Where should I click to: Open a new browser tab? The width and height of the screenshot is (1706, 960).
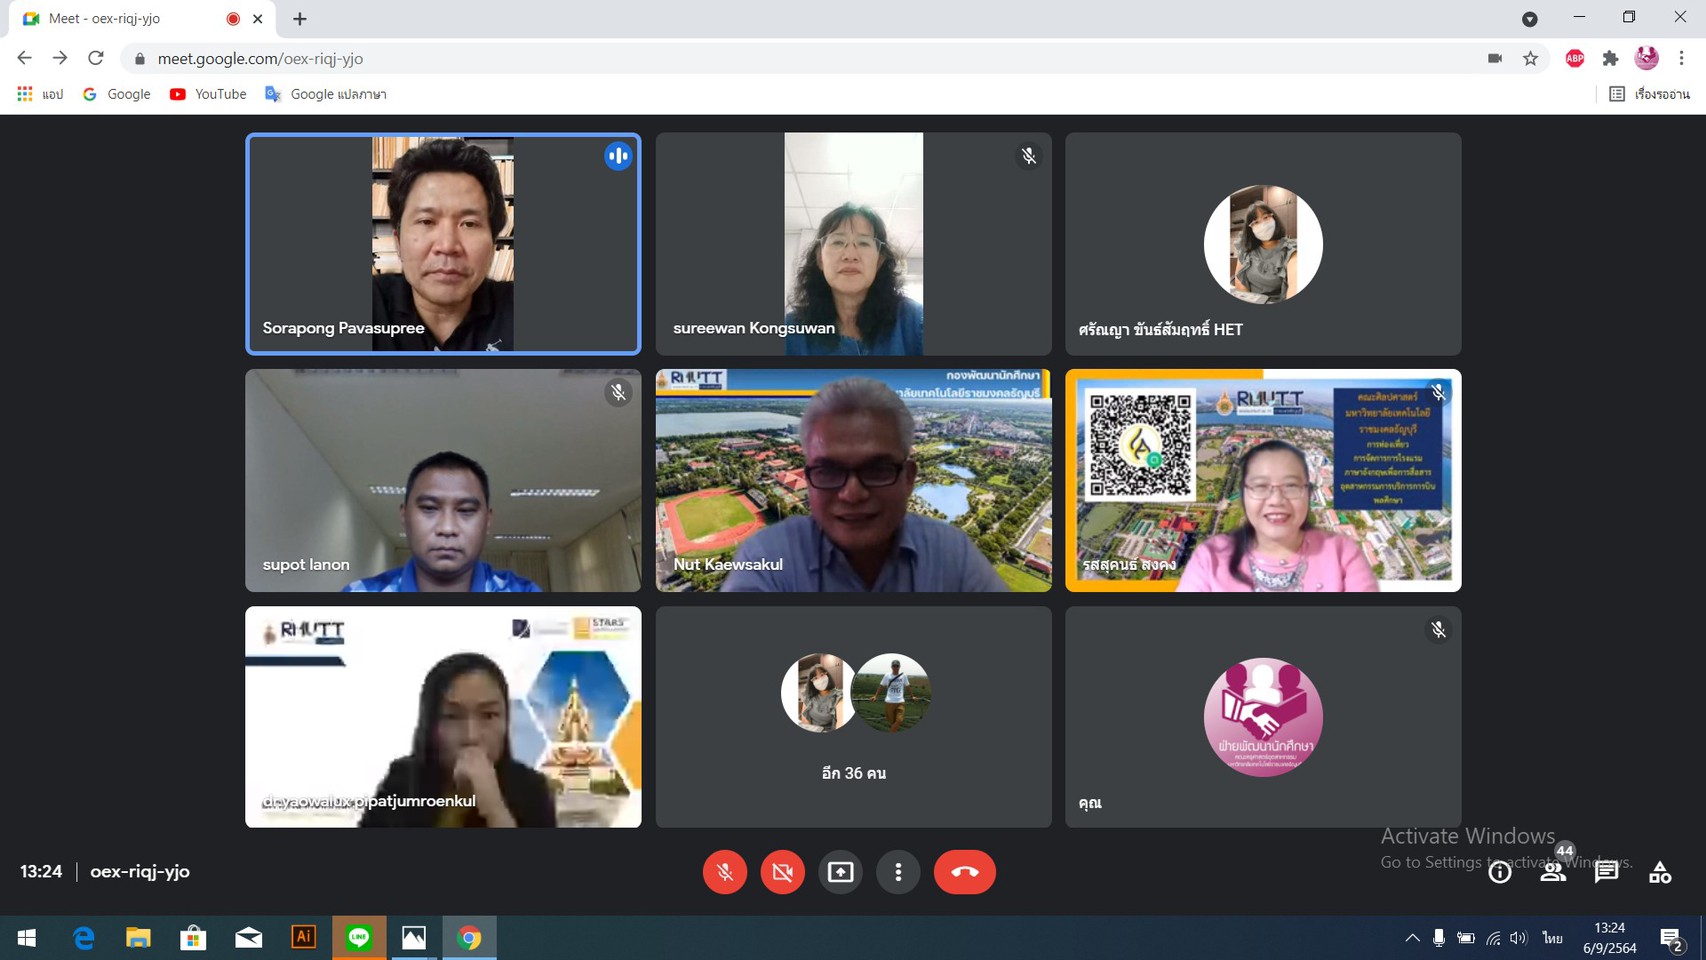[300, 18]
